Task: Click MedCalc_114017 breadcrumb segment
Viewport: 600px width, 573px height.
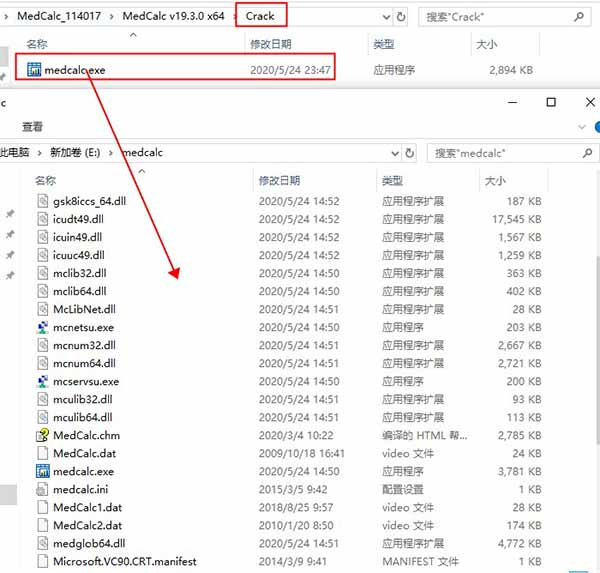Action: point(59,16)
